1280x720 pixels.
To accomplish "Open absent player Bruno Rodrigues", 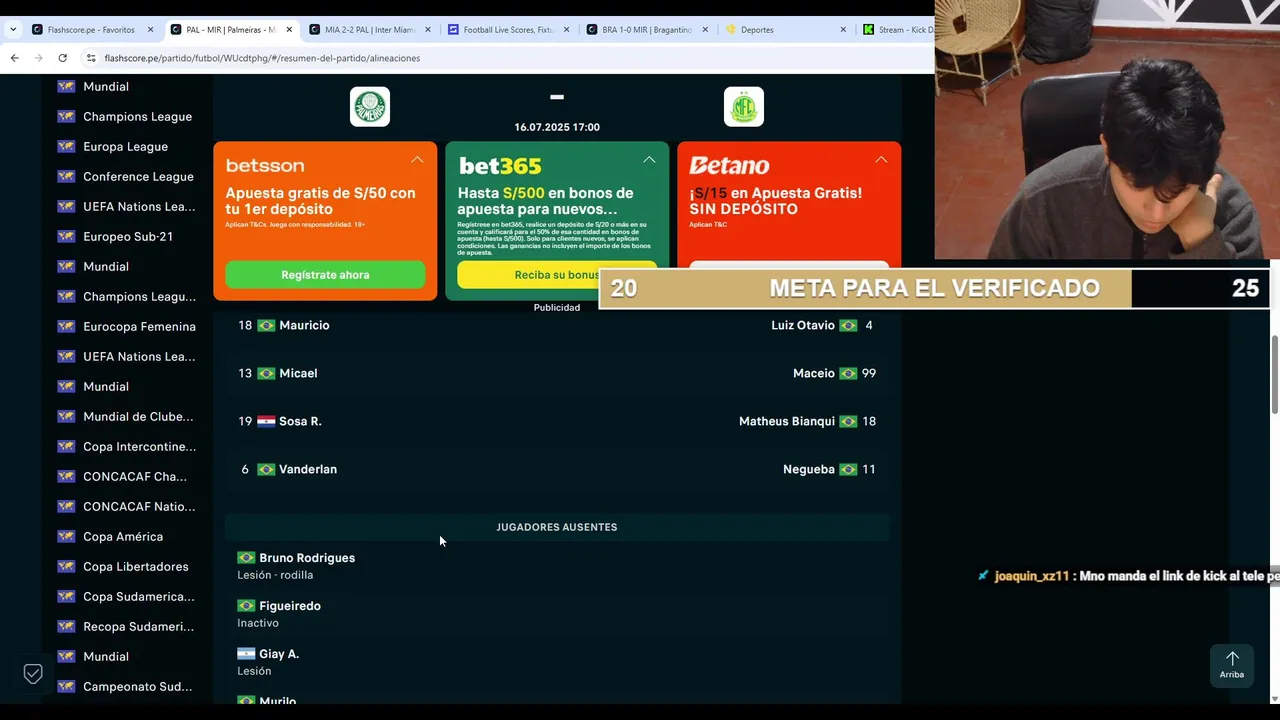I will (307, 558).
